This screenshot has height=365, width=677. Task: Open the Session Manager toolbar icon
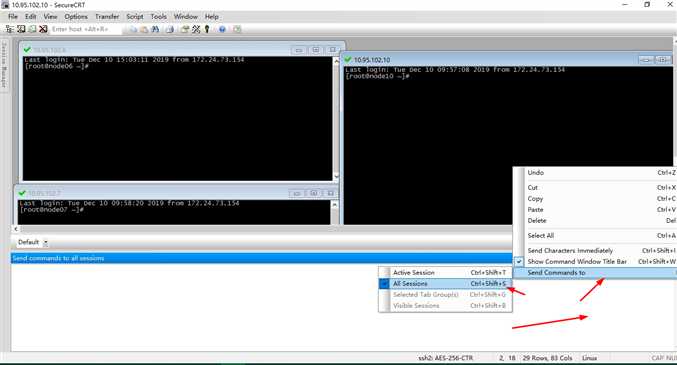point(9,29)
